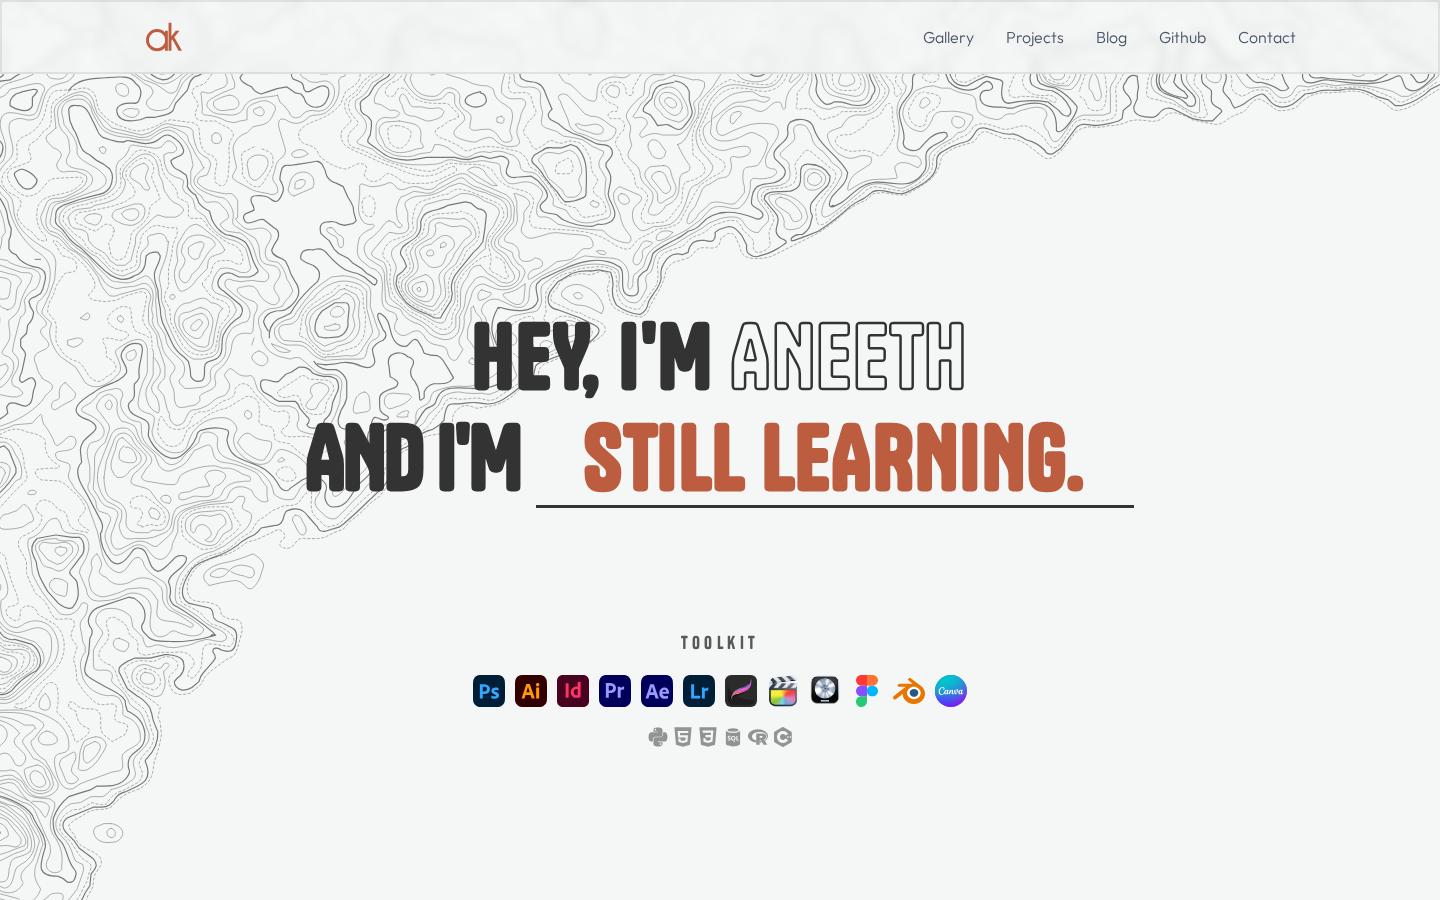Click the Procreate icon in Toolkit
The image size is (1440, 900).
coord(741,691)
